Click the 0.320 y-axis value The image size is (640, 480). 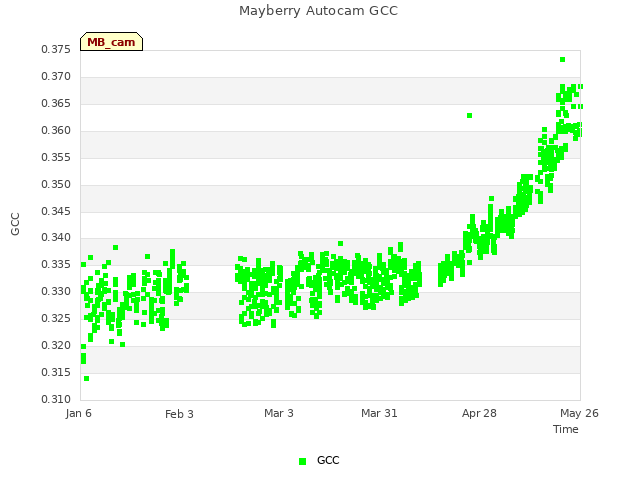pos(56,345)
